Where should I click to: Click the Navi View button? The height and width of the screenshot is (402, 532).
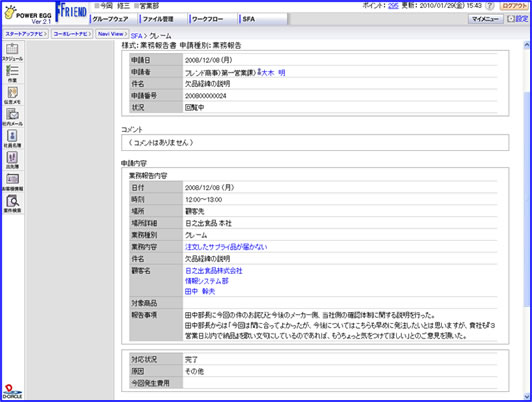point(112,34)
